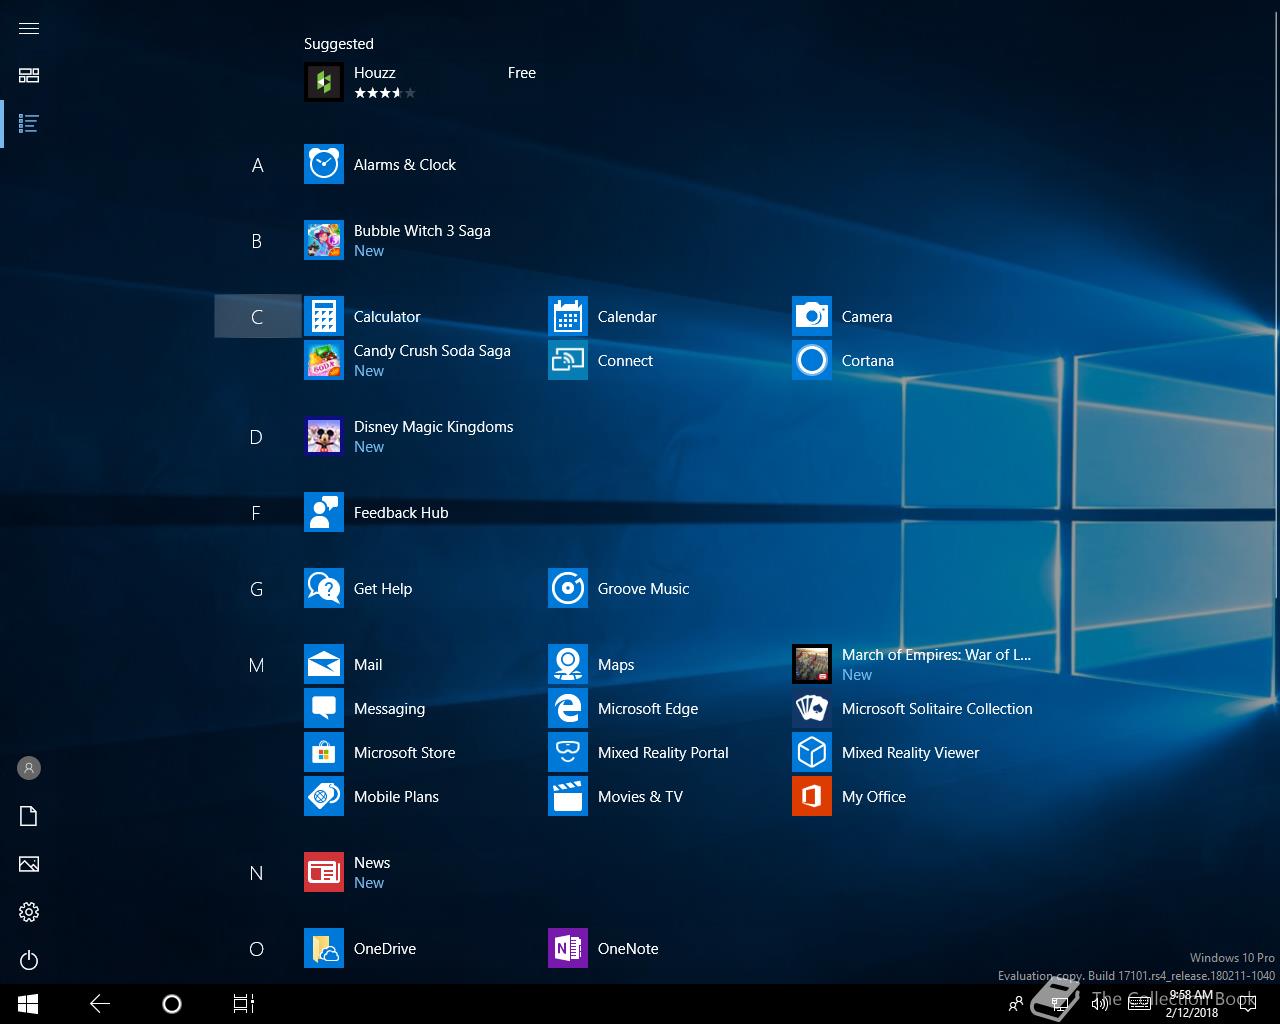Open the Power options button

click(x=29, y=960)
